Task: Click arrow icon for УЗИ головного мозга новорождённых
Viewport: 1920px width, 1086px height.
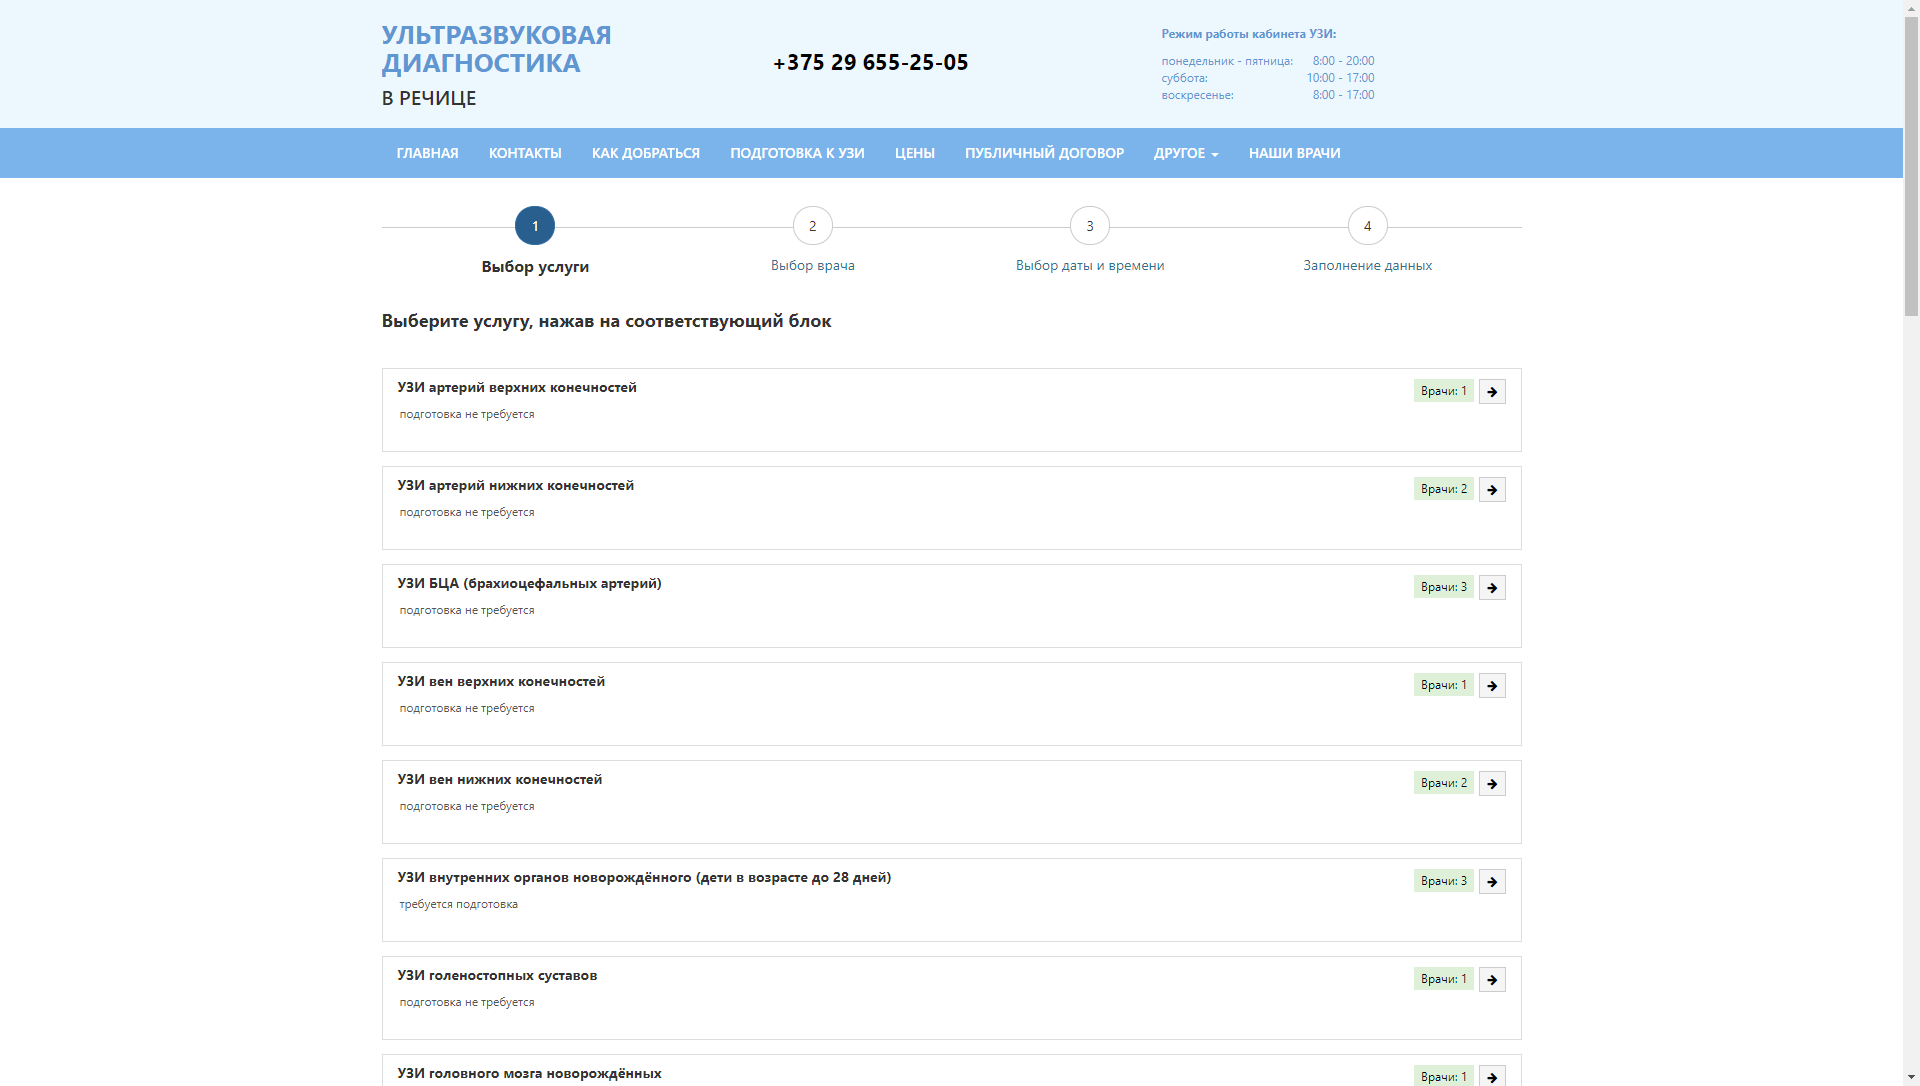Action: pos(1492,1076)
